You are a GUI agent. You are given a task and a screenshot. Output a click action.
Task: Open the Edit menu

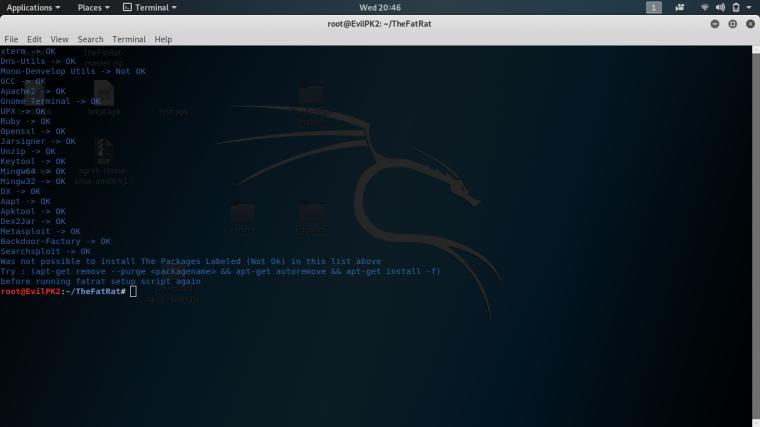point(34,39)
